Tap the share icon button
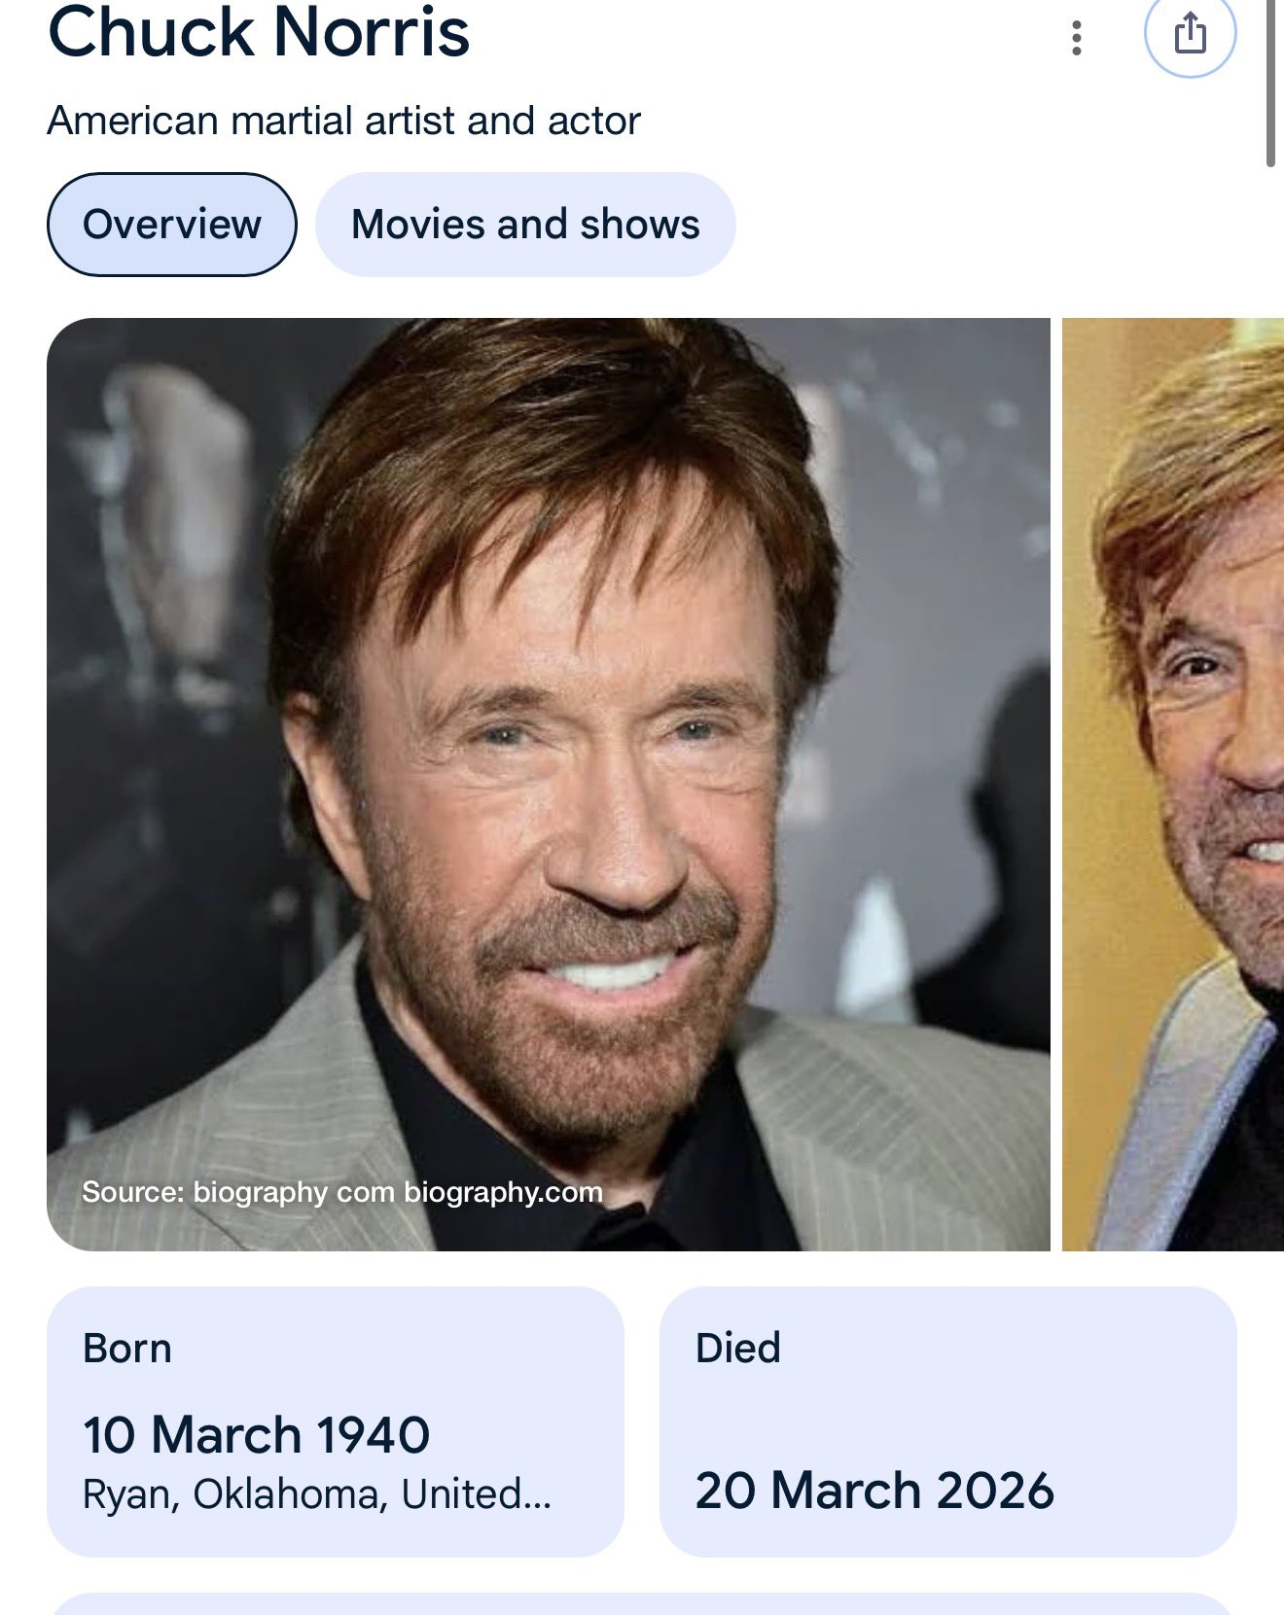 pos(1189,35)
